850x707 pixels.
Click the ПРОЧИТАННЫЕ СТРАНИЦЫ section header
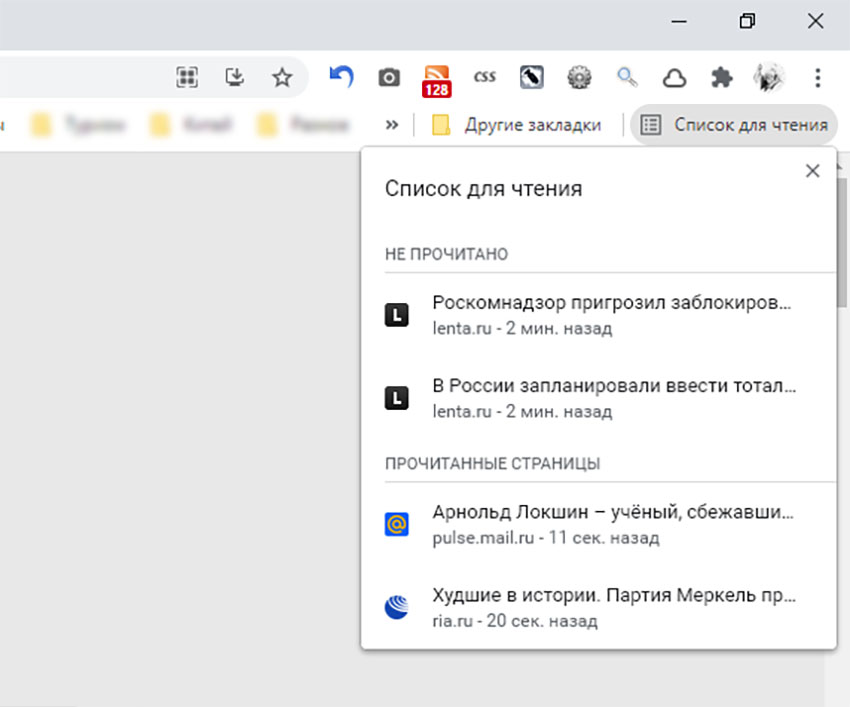point(493,464)
